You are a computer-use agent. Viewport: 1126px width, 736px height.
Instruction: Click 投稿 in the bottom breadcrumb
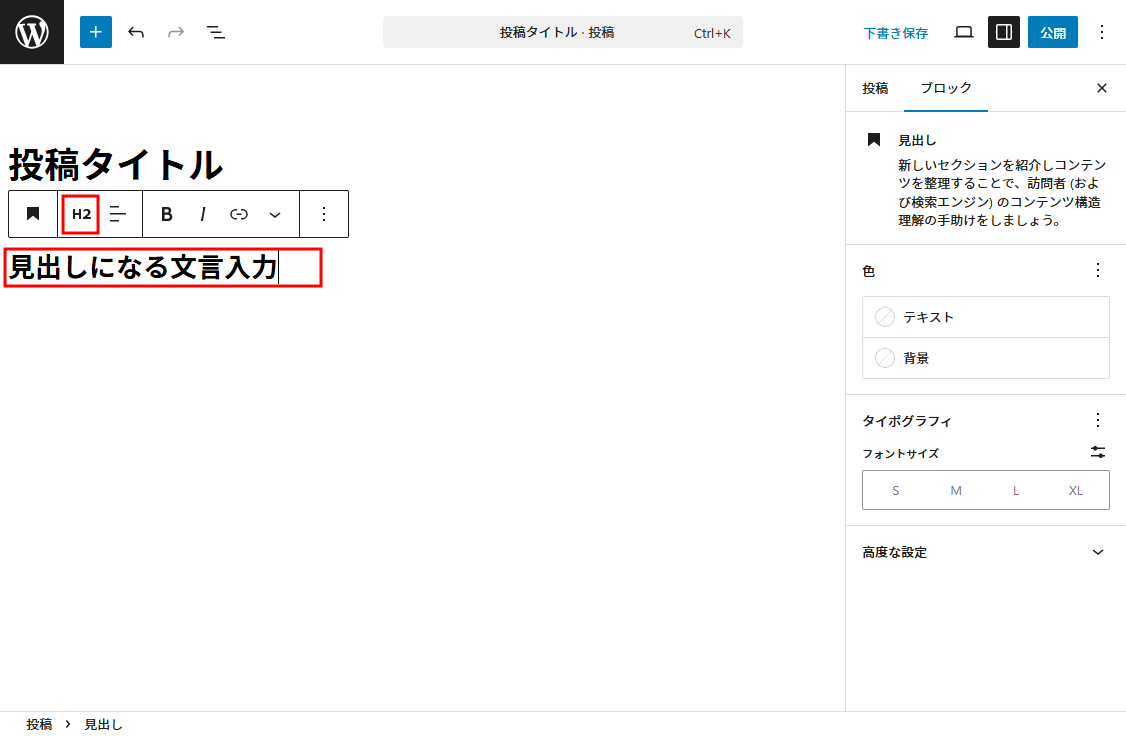click(39, 725)
